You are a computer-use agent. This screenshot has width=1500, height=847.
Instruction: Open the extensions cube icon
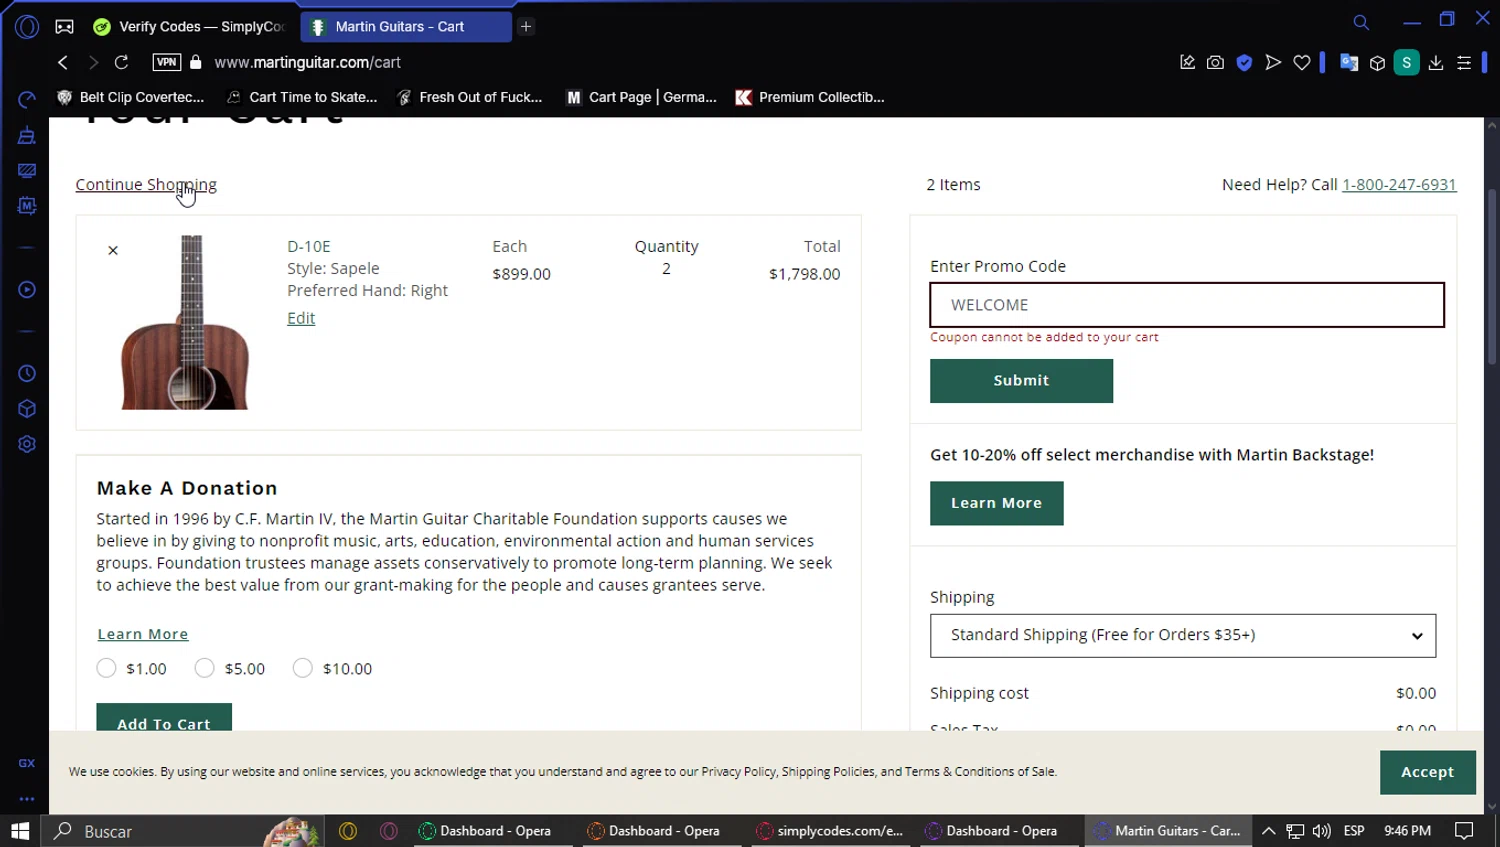point(1377,63)
